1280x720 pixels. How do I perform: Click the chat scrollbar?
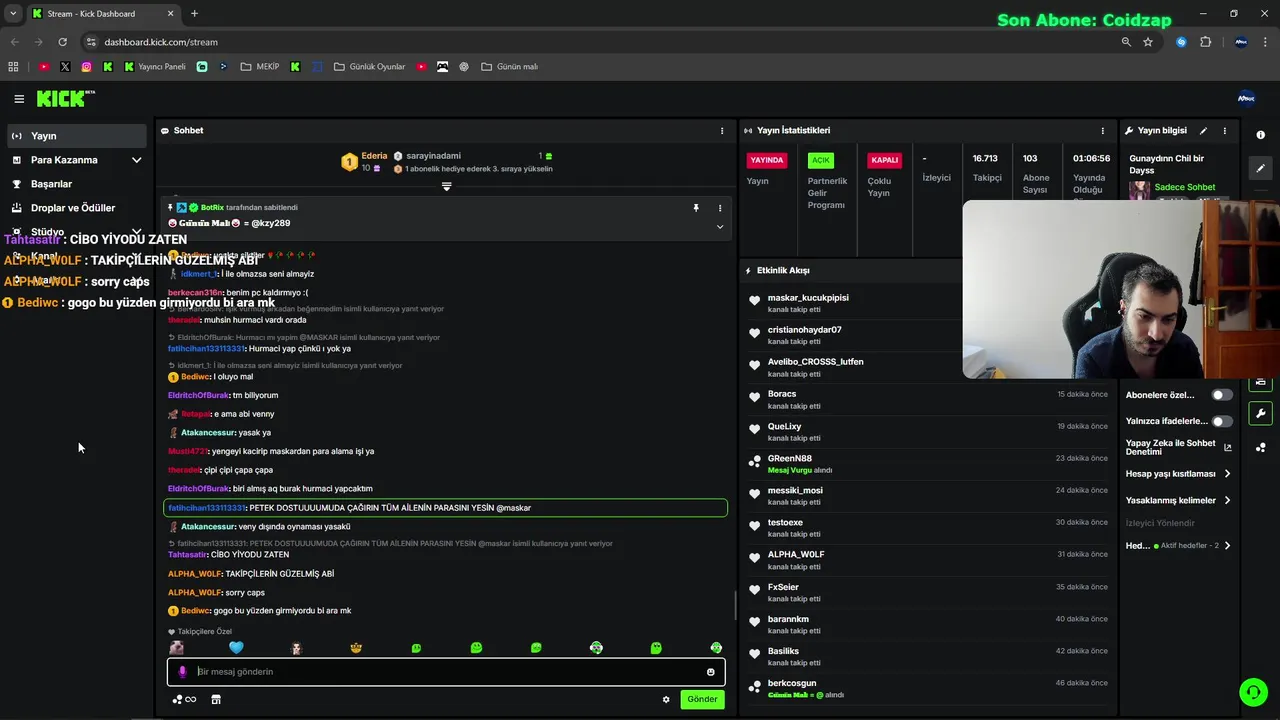tap(735, 605)
